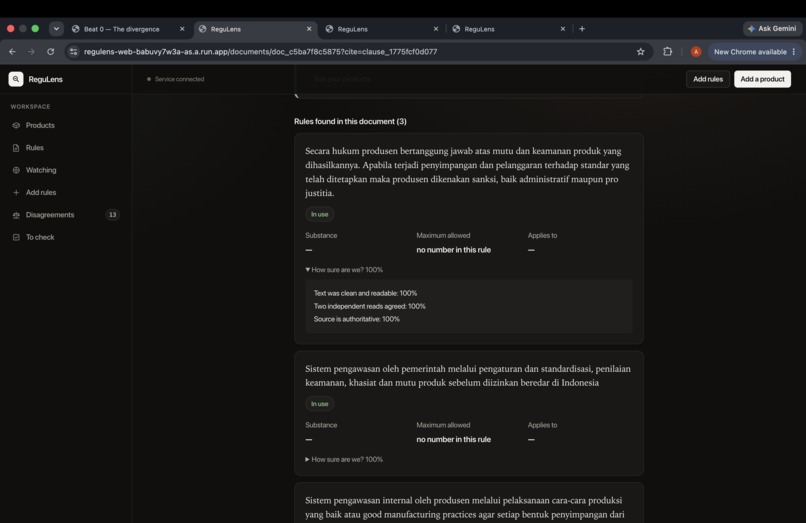The image size is (806, 523).
Task: Close the Beat 0 — The divergence tab
Action: (182, 29)
